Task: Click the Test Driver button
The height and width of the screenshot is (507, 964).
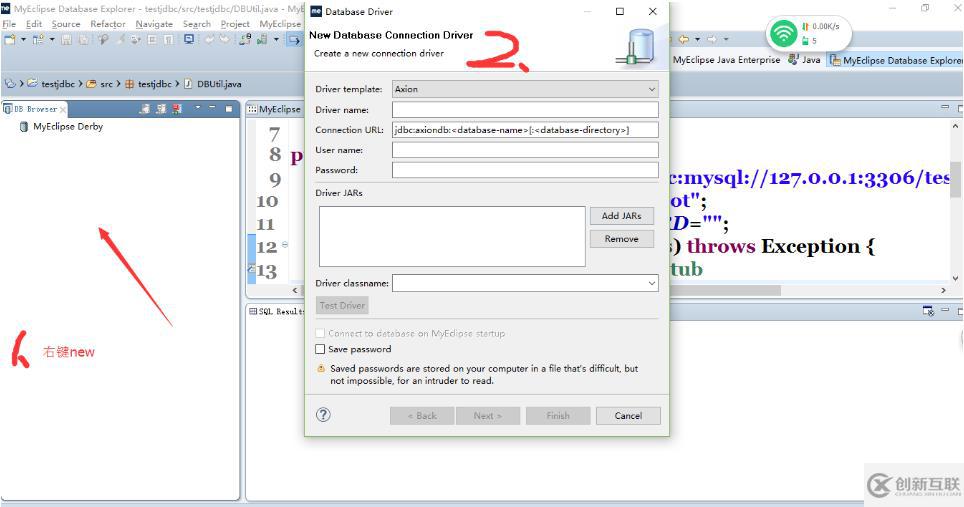Action: 342,305
